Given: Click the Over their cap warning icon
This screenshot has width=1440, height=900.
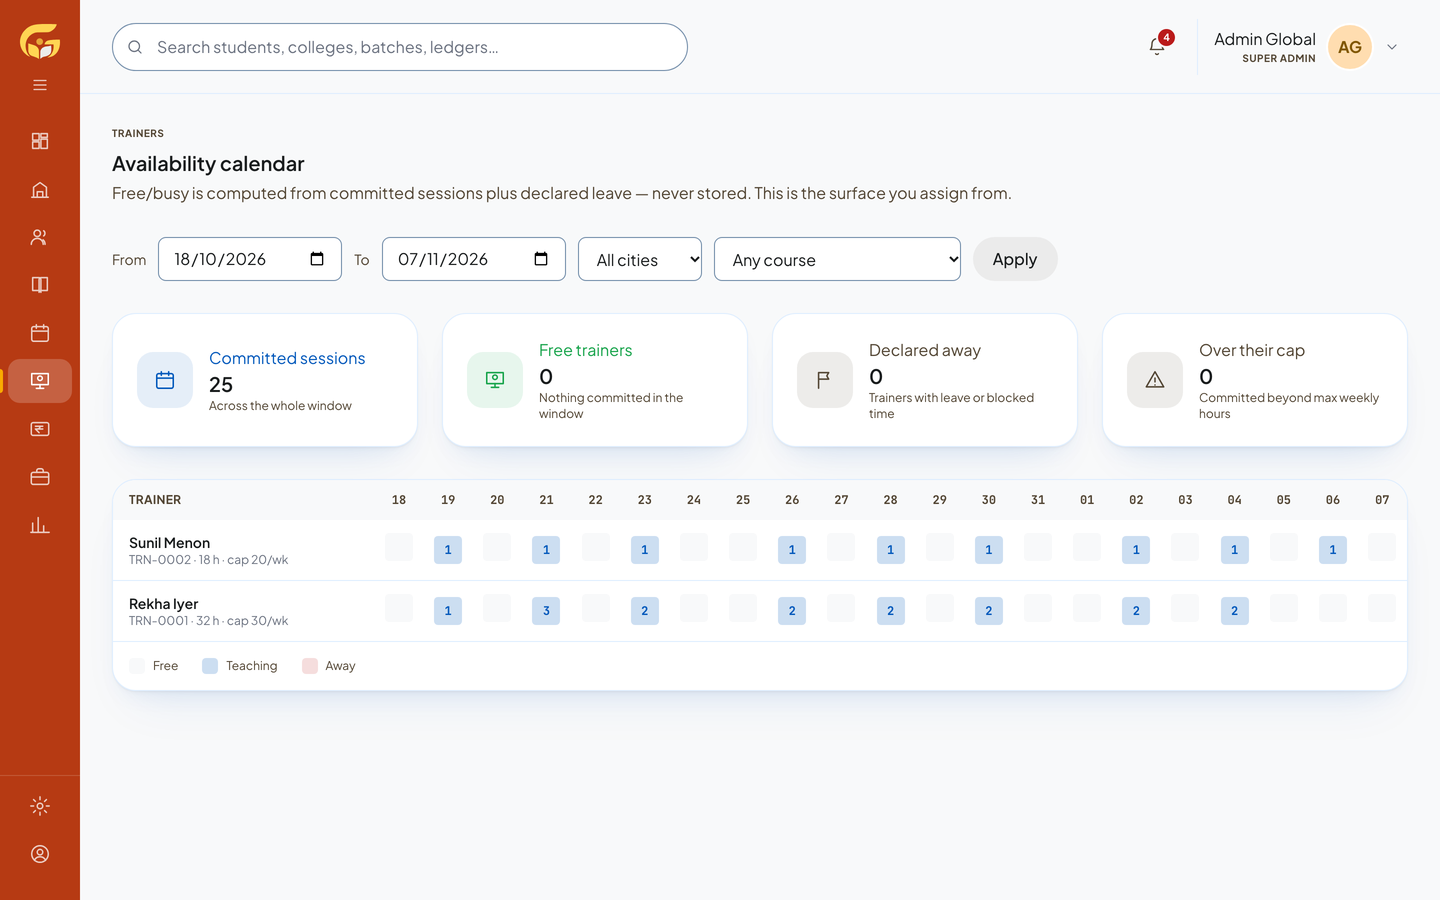Looking at the screenshot, I should [x=1155, y=380].
